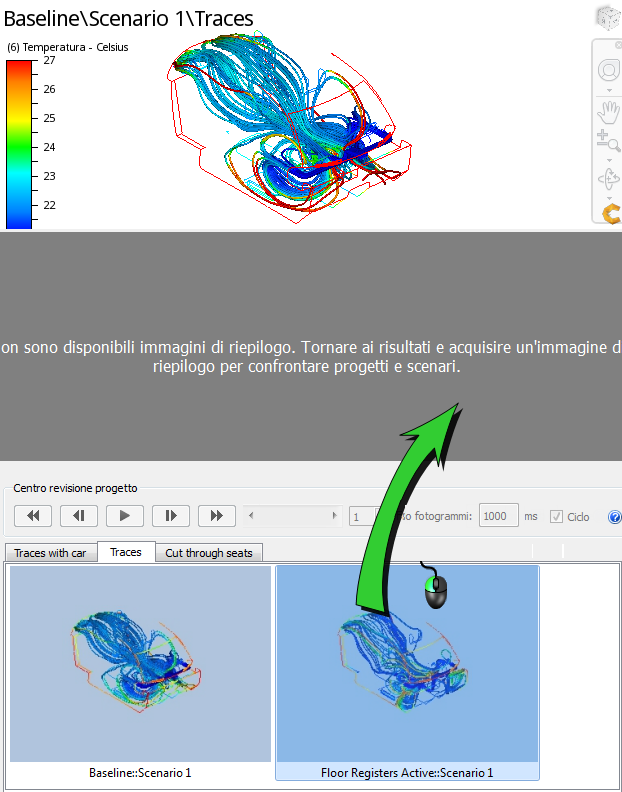Click the Temperatura - Celsius legend title

(x=68, y=47)
